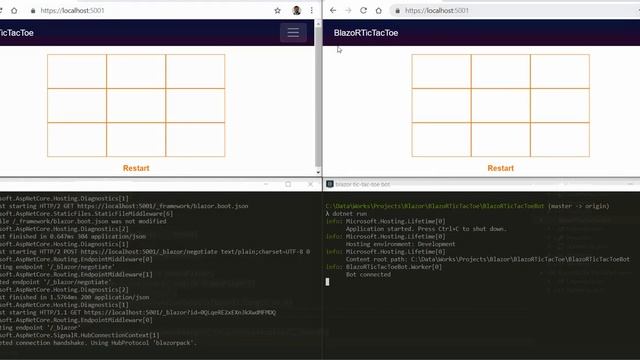This screenshot has height=360, width=640.
Task: Mark the bottom-right cell of the right board
Action: coord(560,140)
